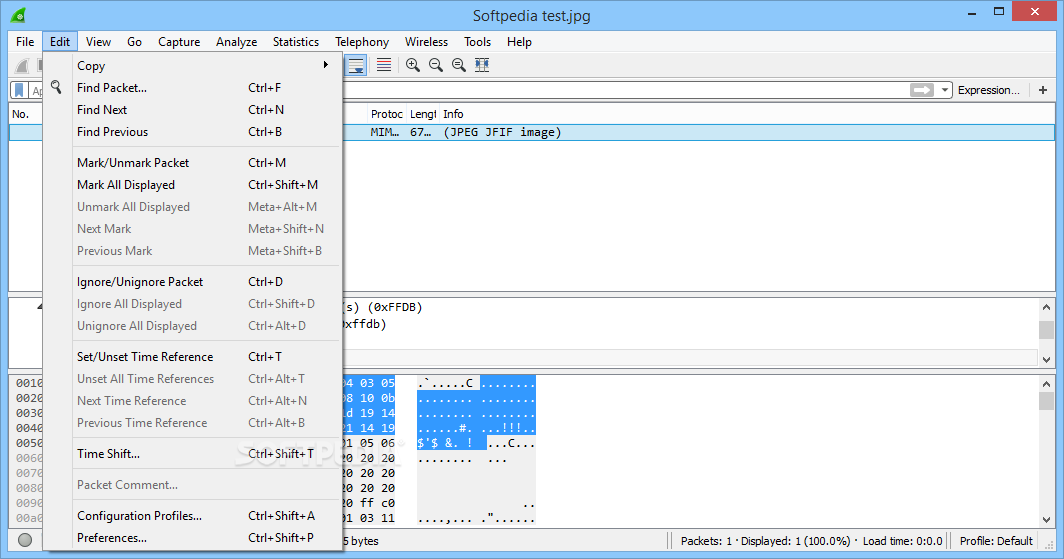
Task: Click the Expression... button
Action: [989, 90]
